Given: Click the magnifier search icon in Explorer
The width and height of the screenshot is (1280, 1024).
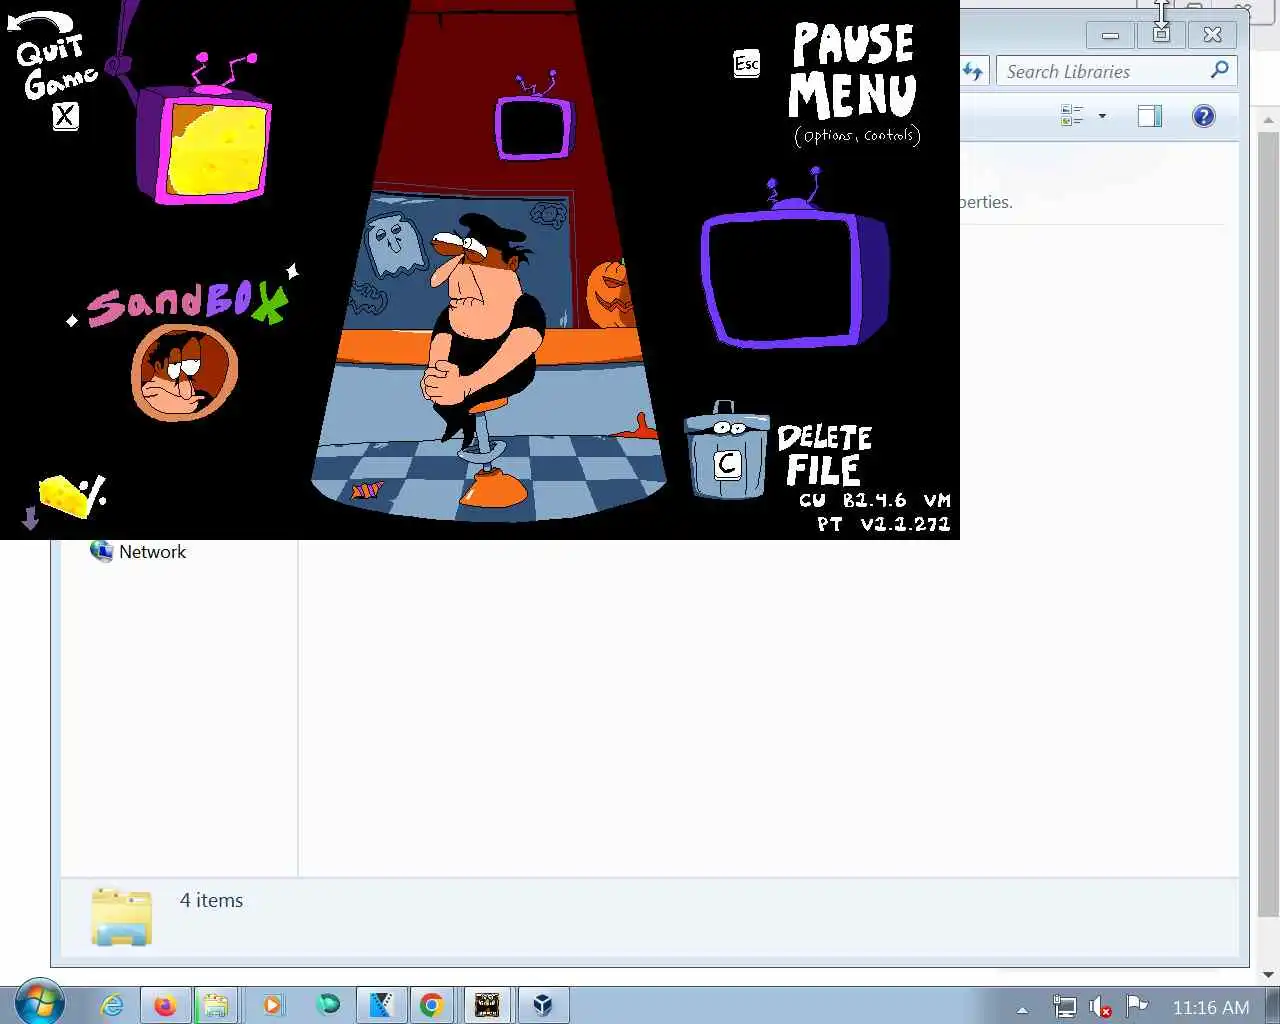Looking at the screenshot, I should 1219,70.
